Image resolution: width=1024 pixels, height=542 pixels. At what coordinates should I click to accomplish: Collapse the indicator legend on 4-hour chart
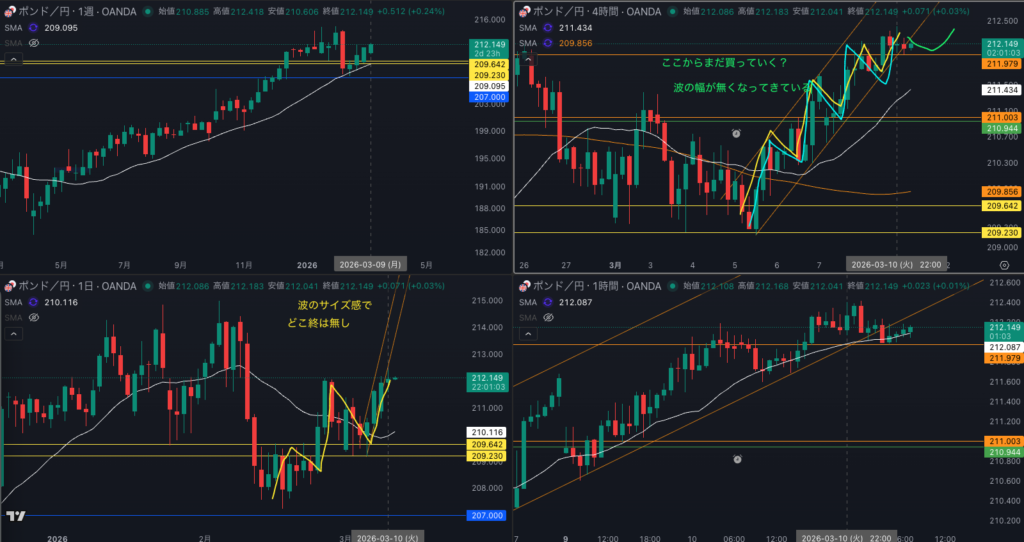pyautogui.click(x=528, y=60)
